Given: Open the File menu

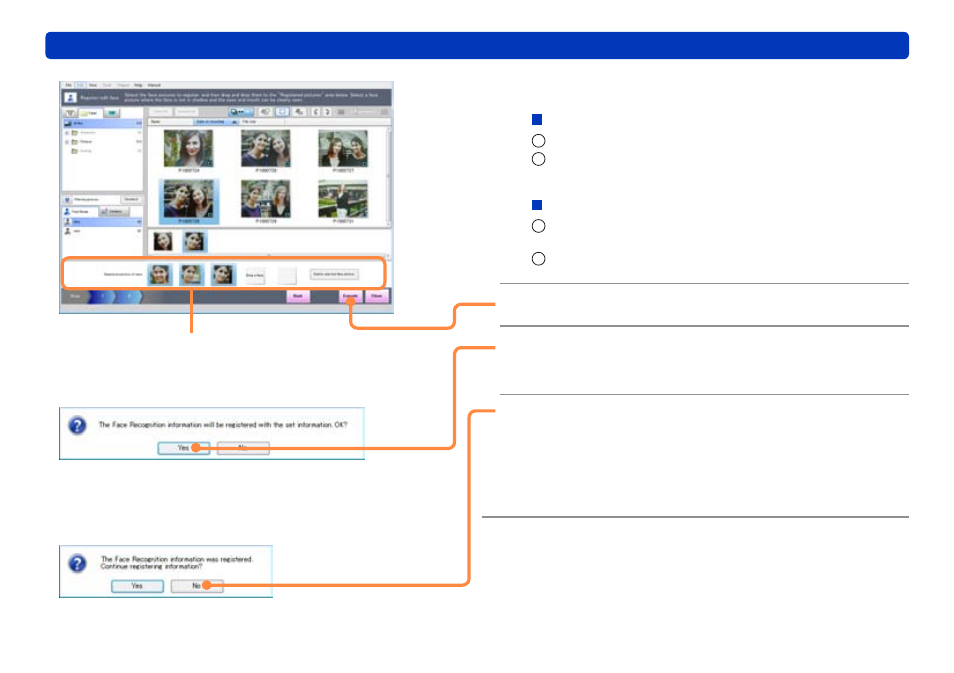Looking at the screenshot, I should 68,85.
